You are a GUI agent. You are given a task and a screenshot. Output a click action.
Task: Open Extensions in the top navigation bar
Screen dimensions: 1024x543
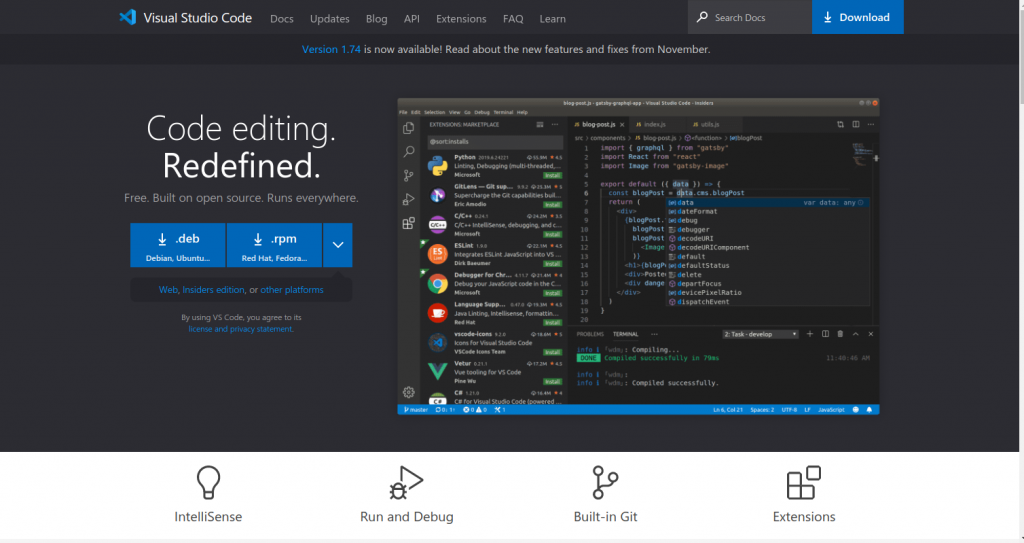click(461, 19)
